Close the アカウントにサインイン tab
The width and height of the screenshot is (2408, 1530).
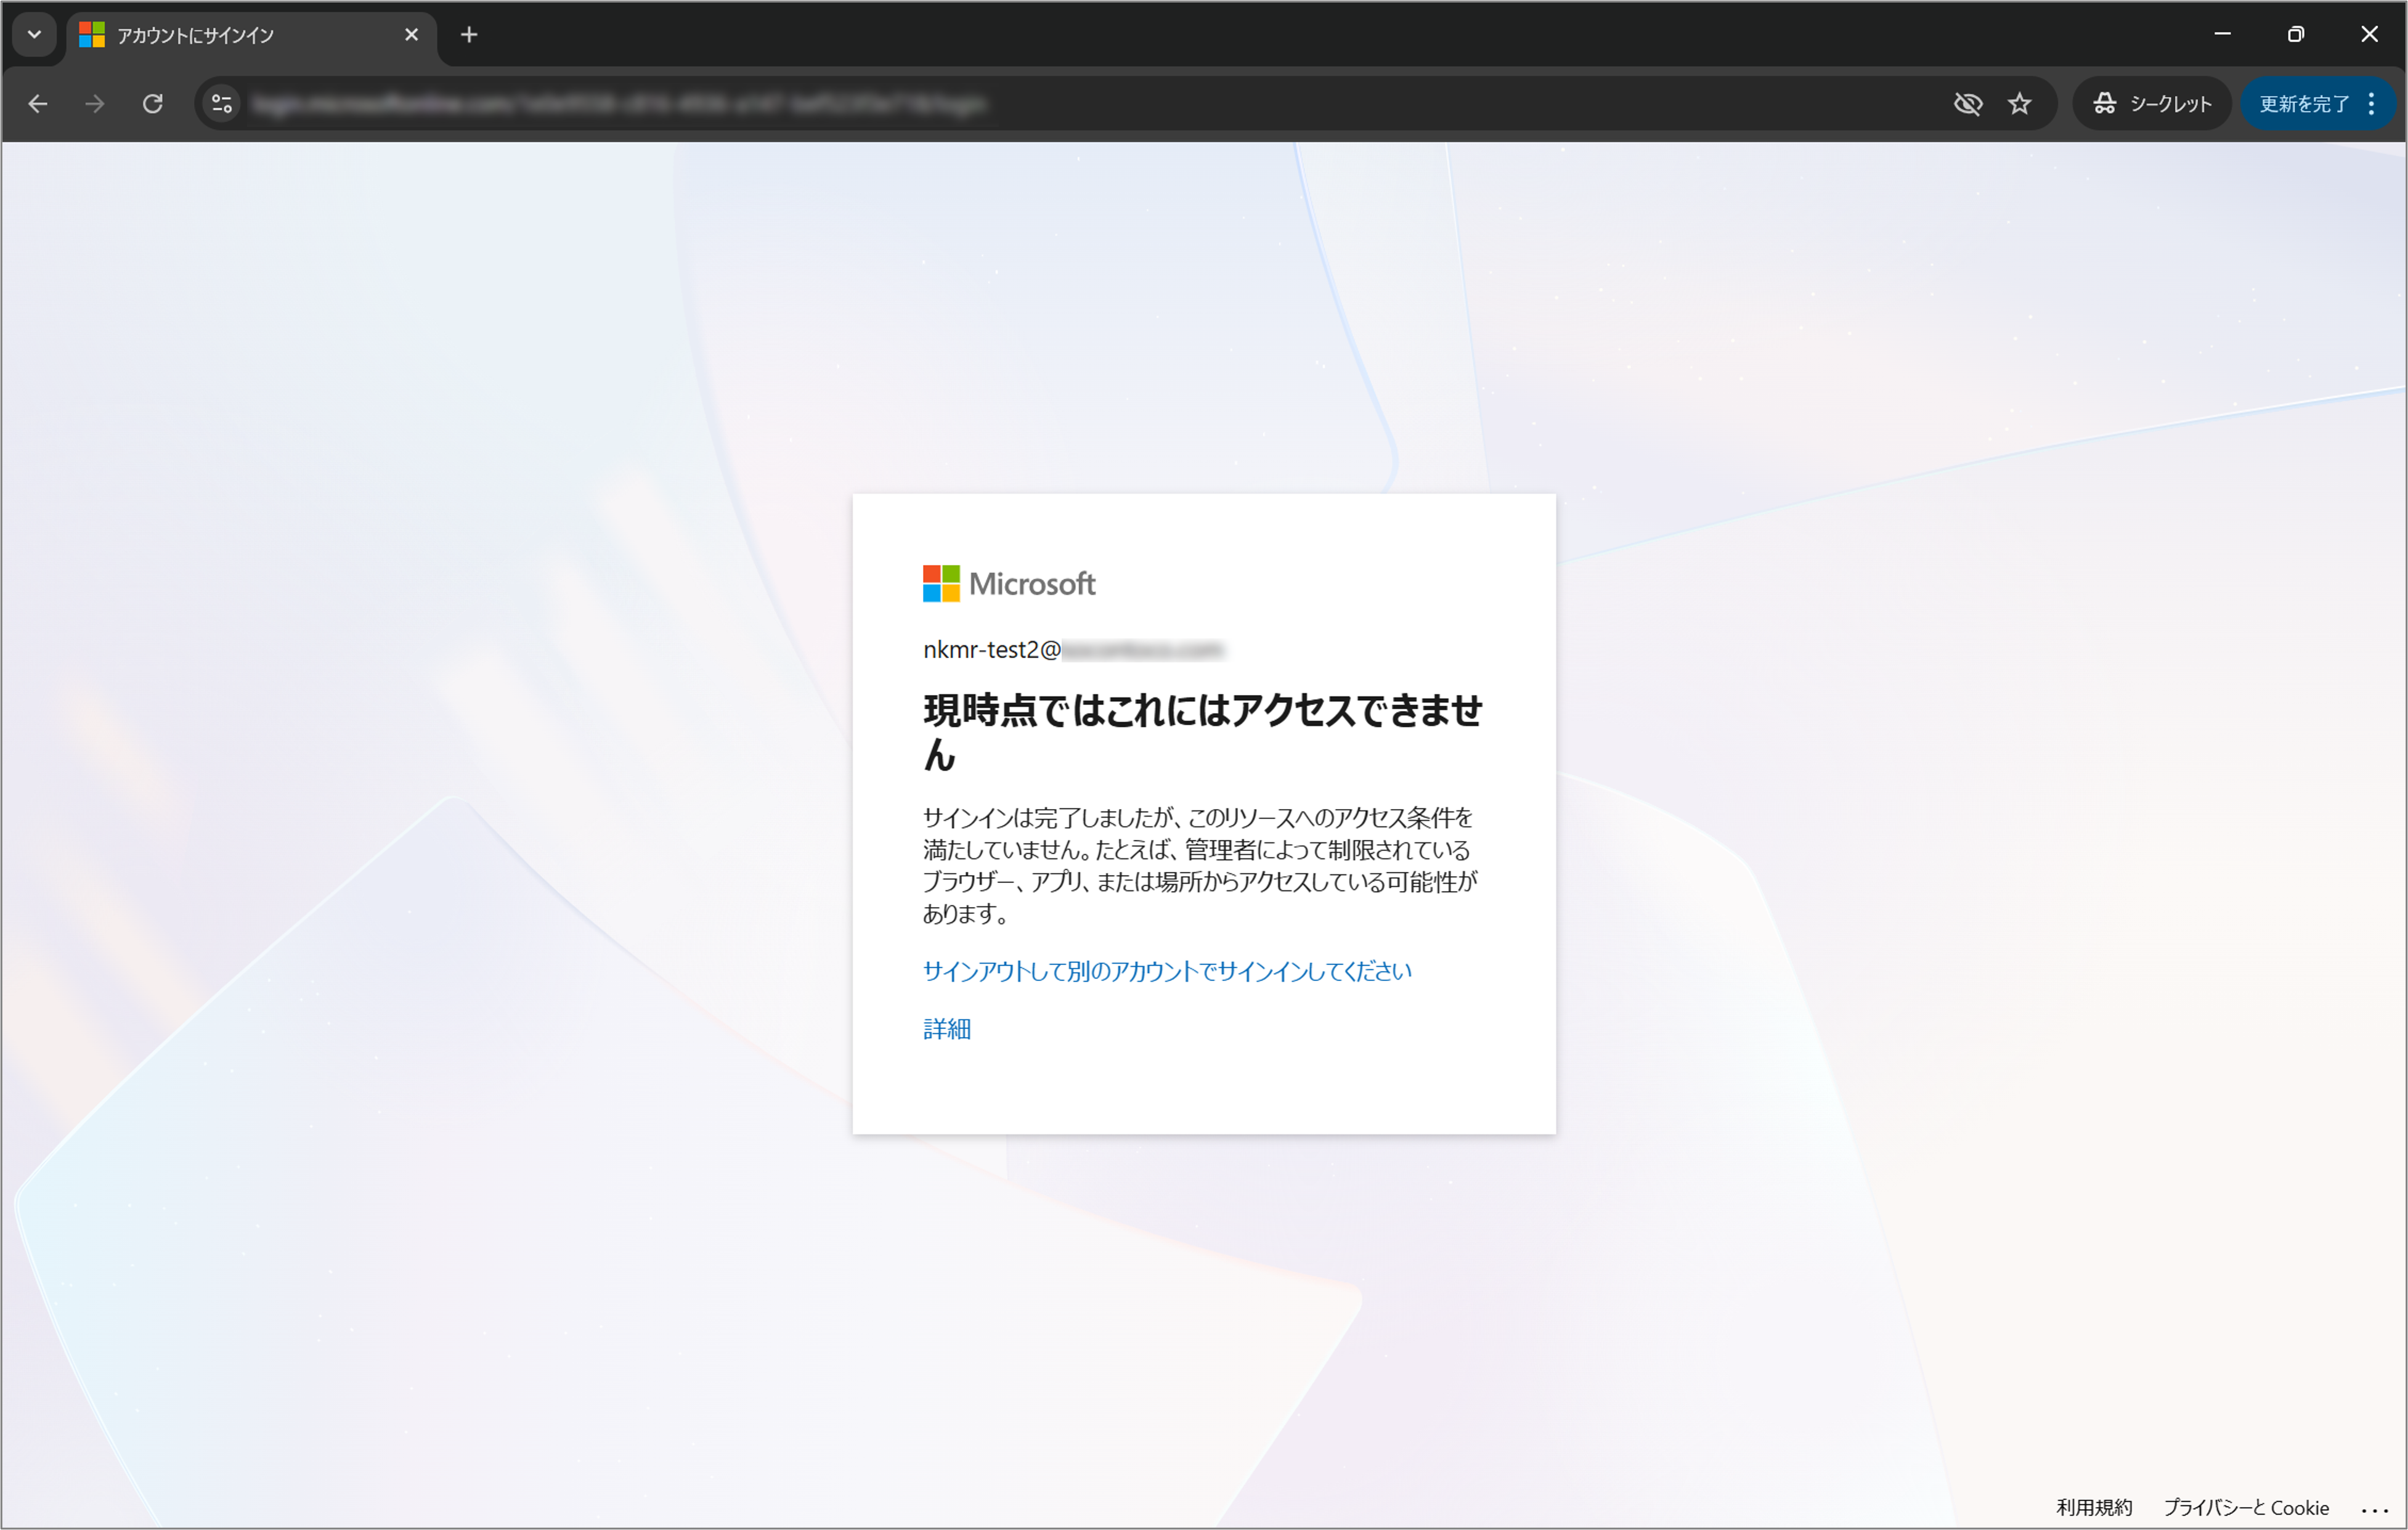coord(411,35)
